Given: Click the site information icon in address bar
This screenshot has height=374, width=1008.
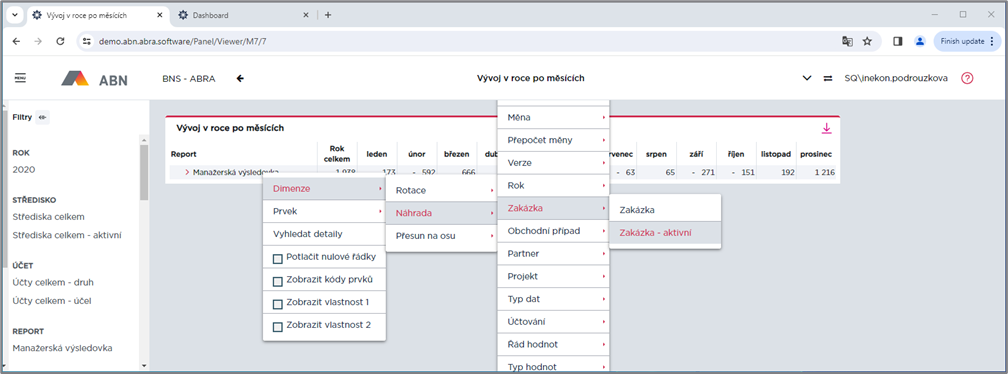Looking at the screenshot, I should pyautogui.click(x=87, y=41).
